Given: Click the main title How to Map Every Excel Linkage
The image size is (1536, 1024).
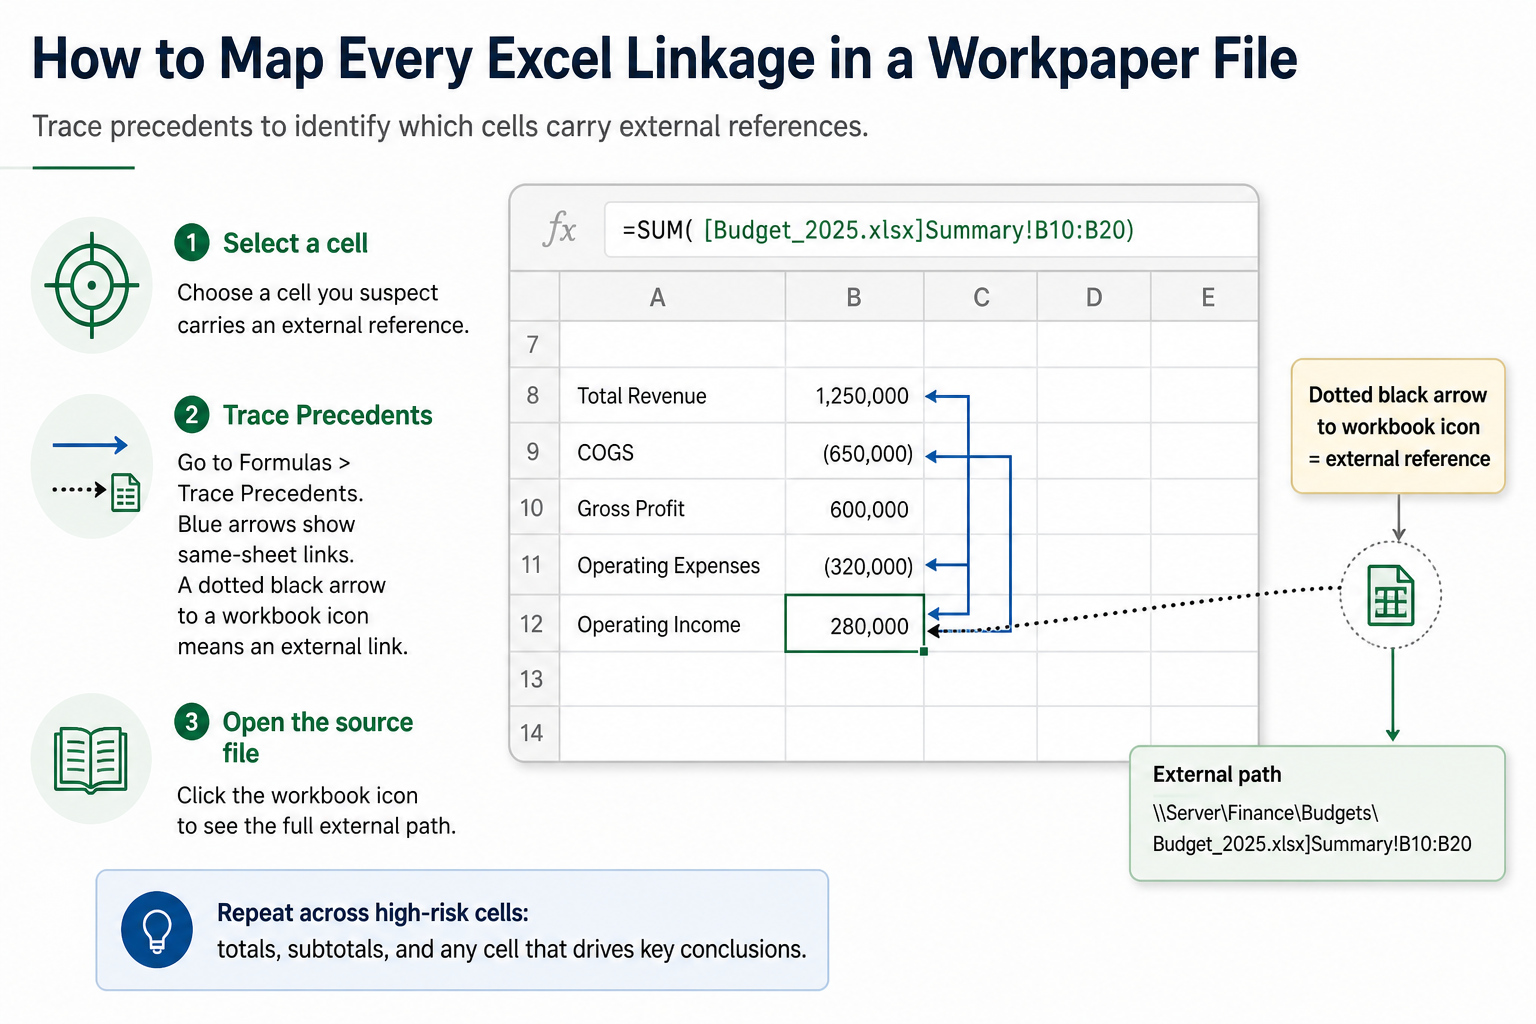Looking at the screenshot, I should [x=664, y=58].
